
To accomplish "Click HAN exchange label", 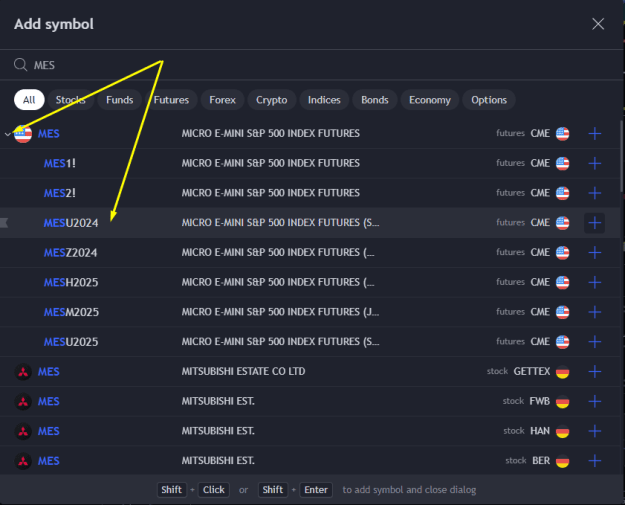I will click(540, 431).
